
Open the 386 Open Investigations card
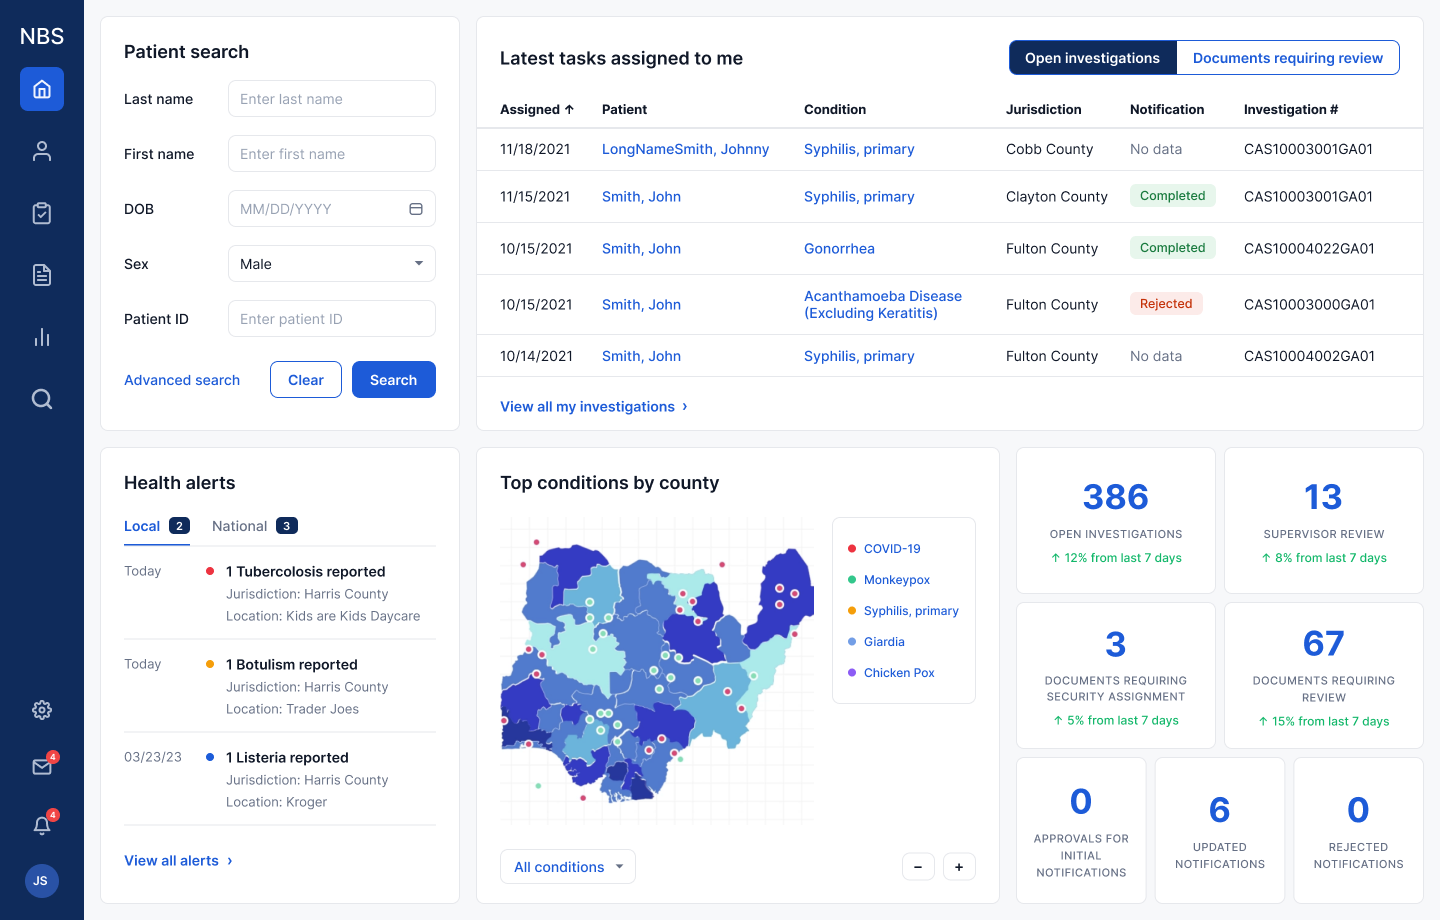click(1116, 520)
